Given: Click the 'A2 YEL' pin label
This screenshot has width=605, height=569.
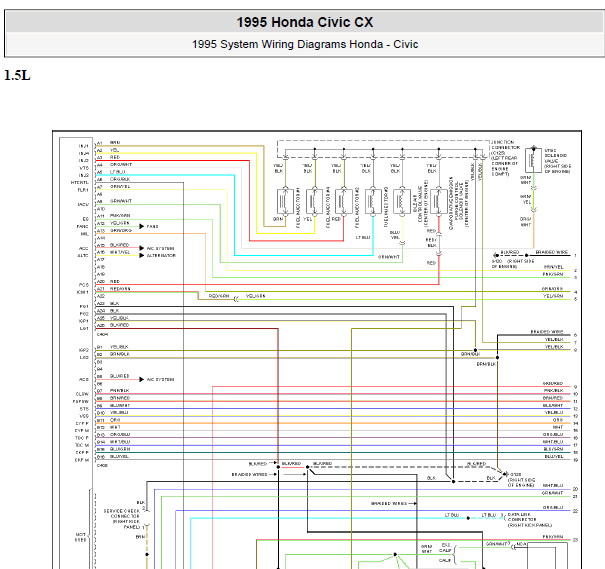Looking at the screenshot, I should (108, 150).
